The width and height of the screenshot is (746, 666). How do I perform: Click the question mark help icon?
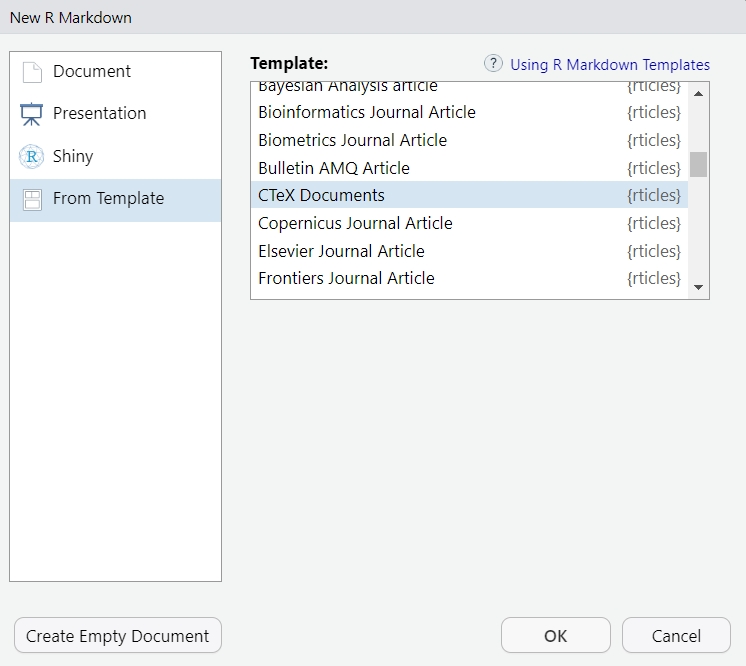[493, 63]
